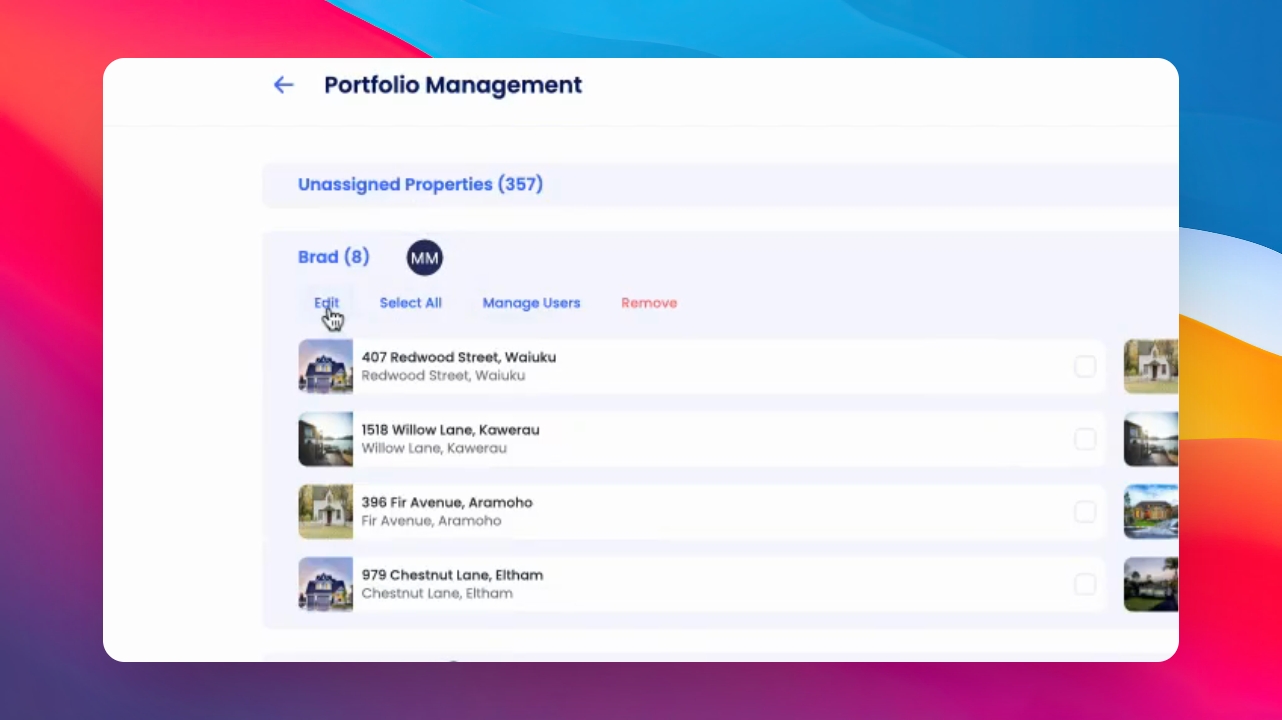Click Select All for Brad's properties

(410, 303)
